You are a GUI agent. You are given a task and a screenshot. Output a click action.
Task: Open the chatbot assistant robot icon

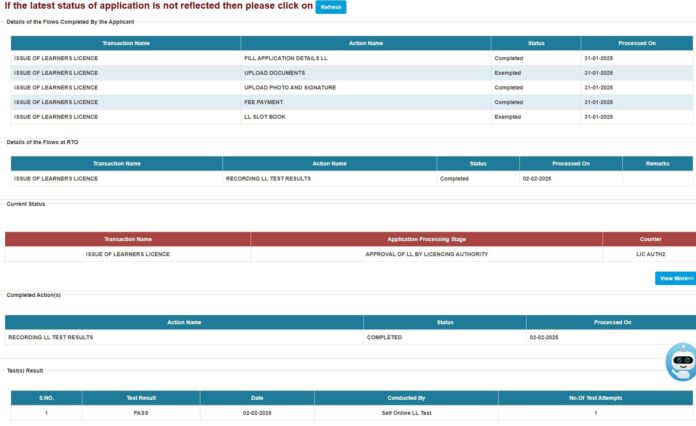682,361
